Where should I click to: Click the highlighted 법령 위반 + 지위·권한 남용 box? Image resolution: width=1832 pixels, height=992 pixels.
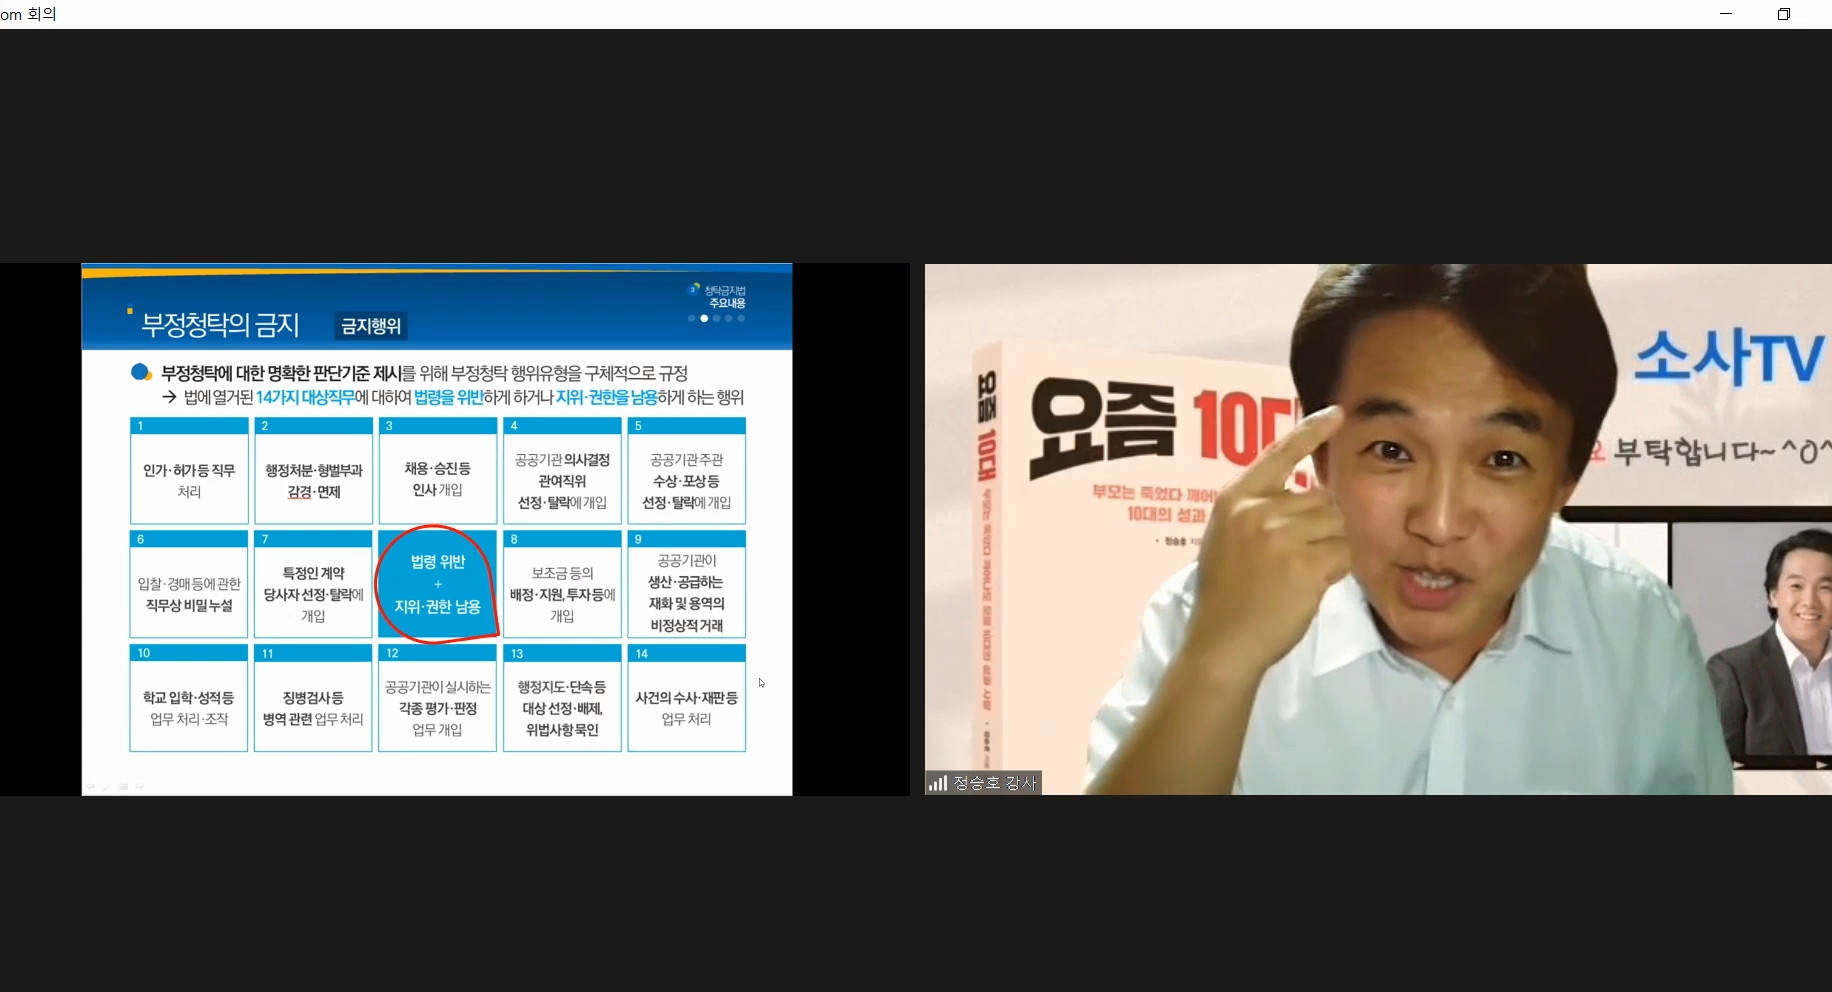click(x=438, y=584)
